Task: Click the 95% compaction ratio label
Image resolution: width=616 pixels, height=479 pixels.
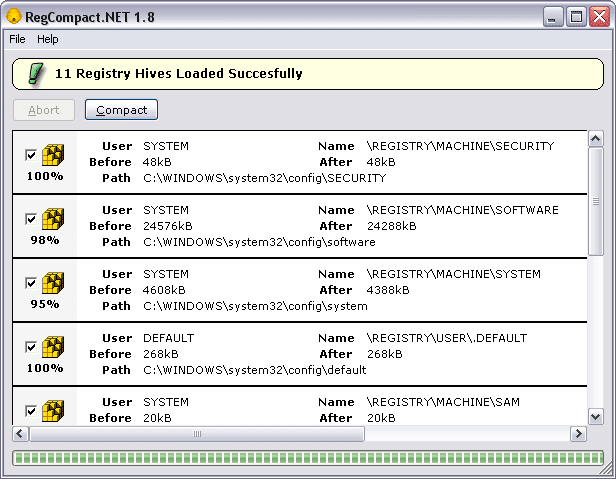Action: 45,304
